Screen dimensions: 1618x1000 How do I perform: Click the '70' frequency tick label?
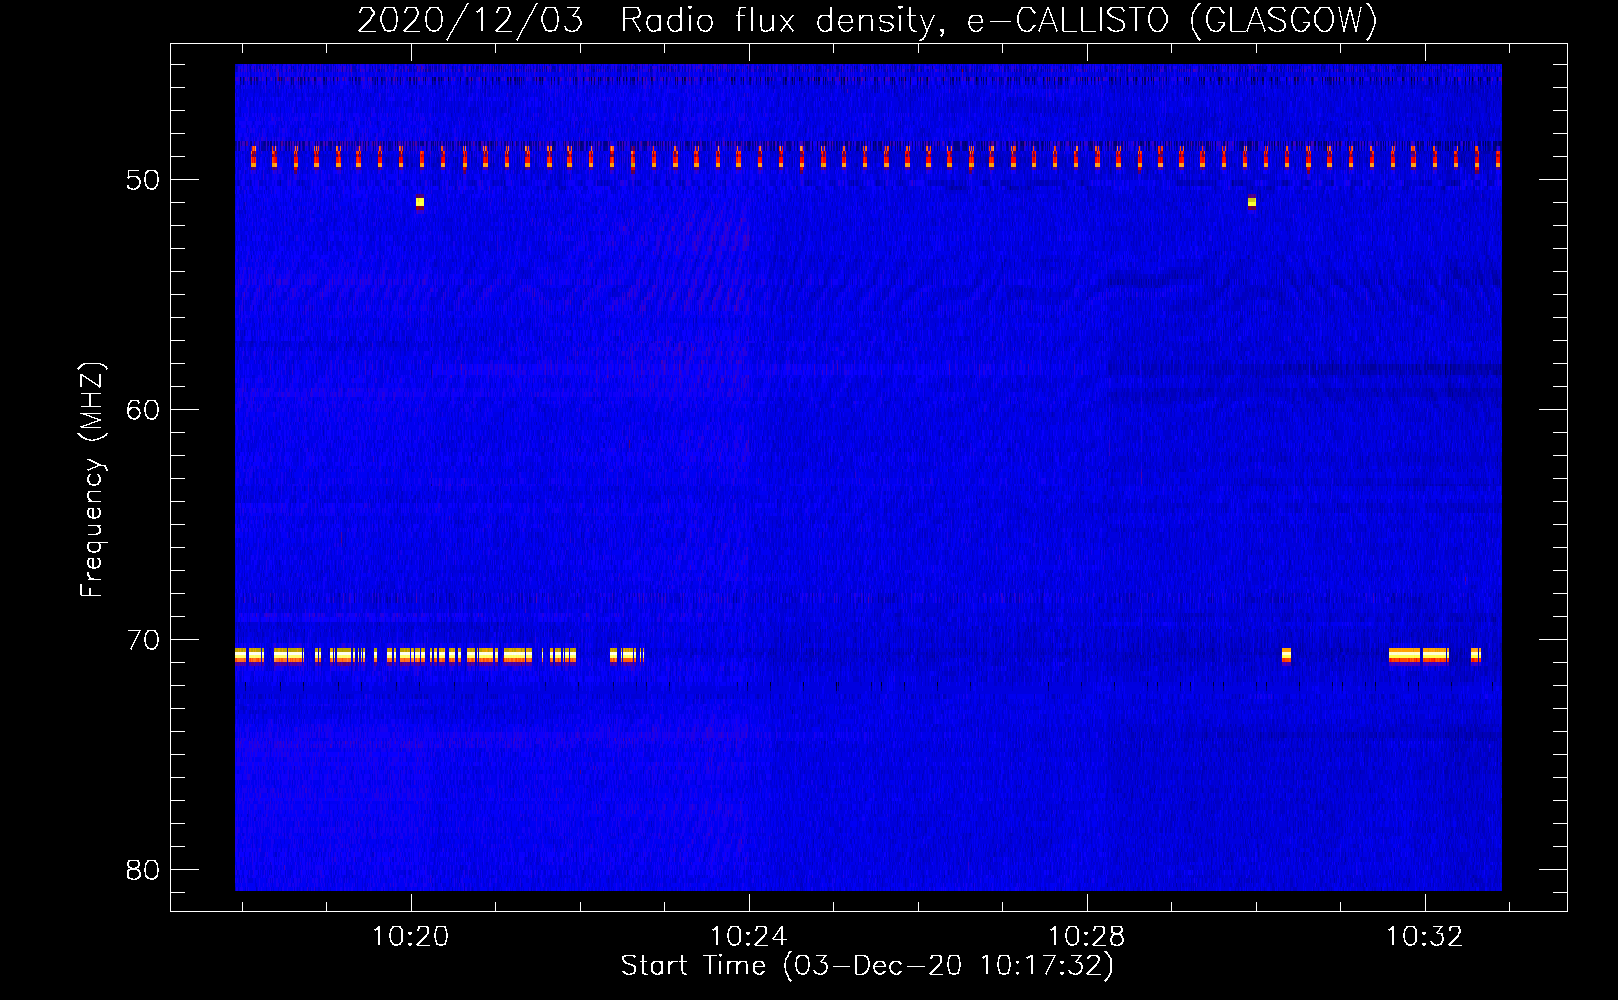pos(144,640)
